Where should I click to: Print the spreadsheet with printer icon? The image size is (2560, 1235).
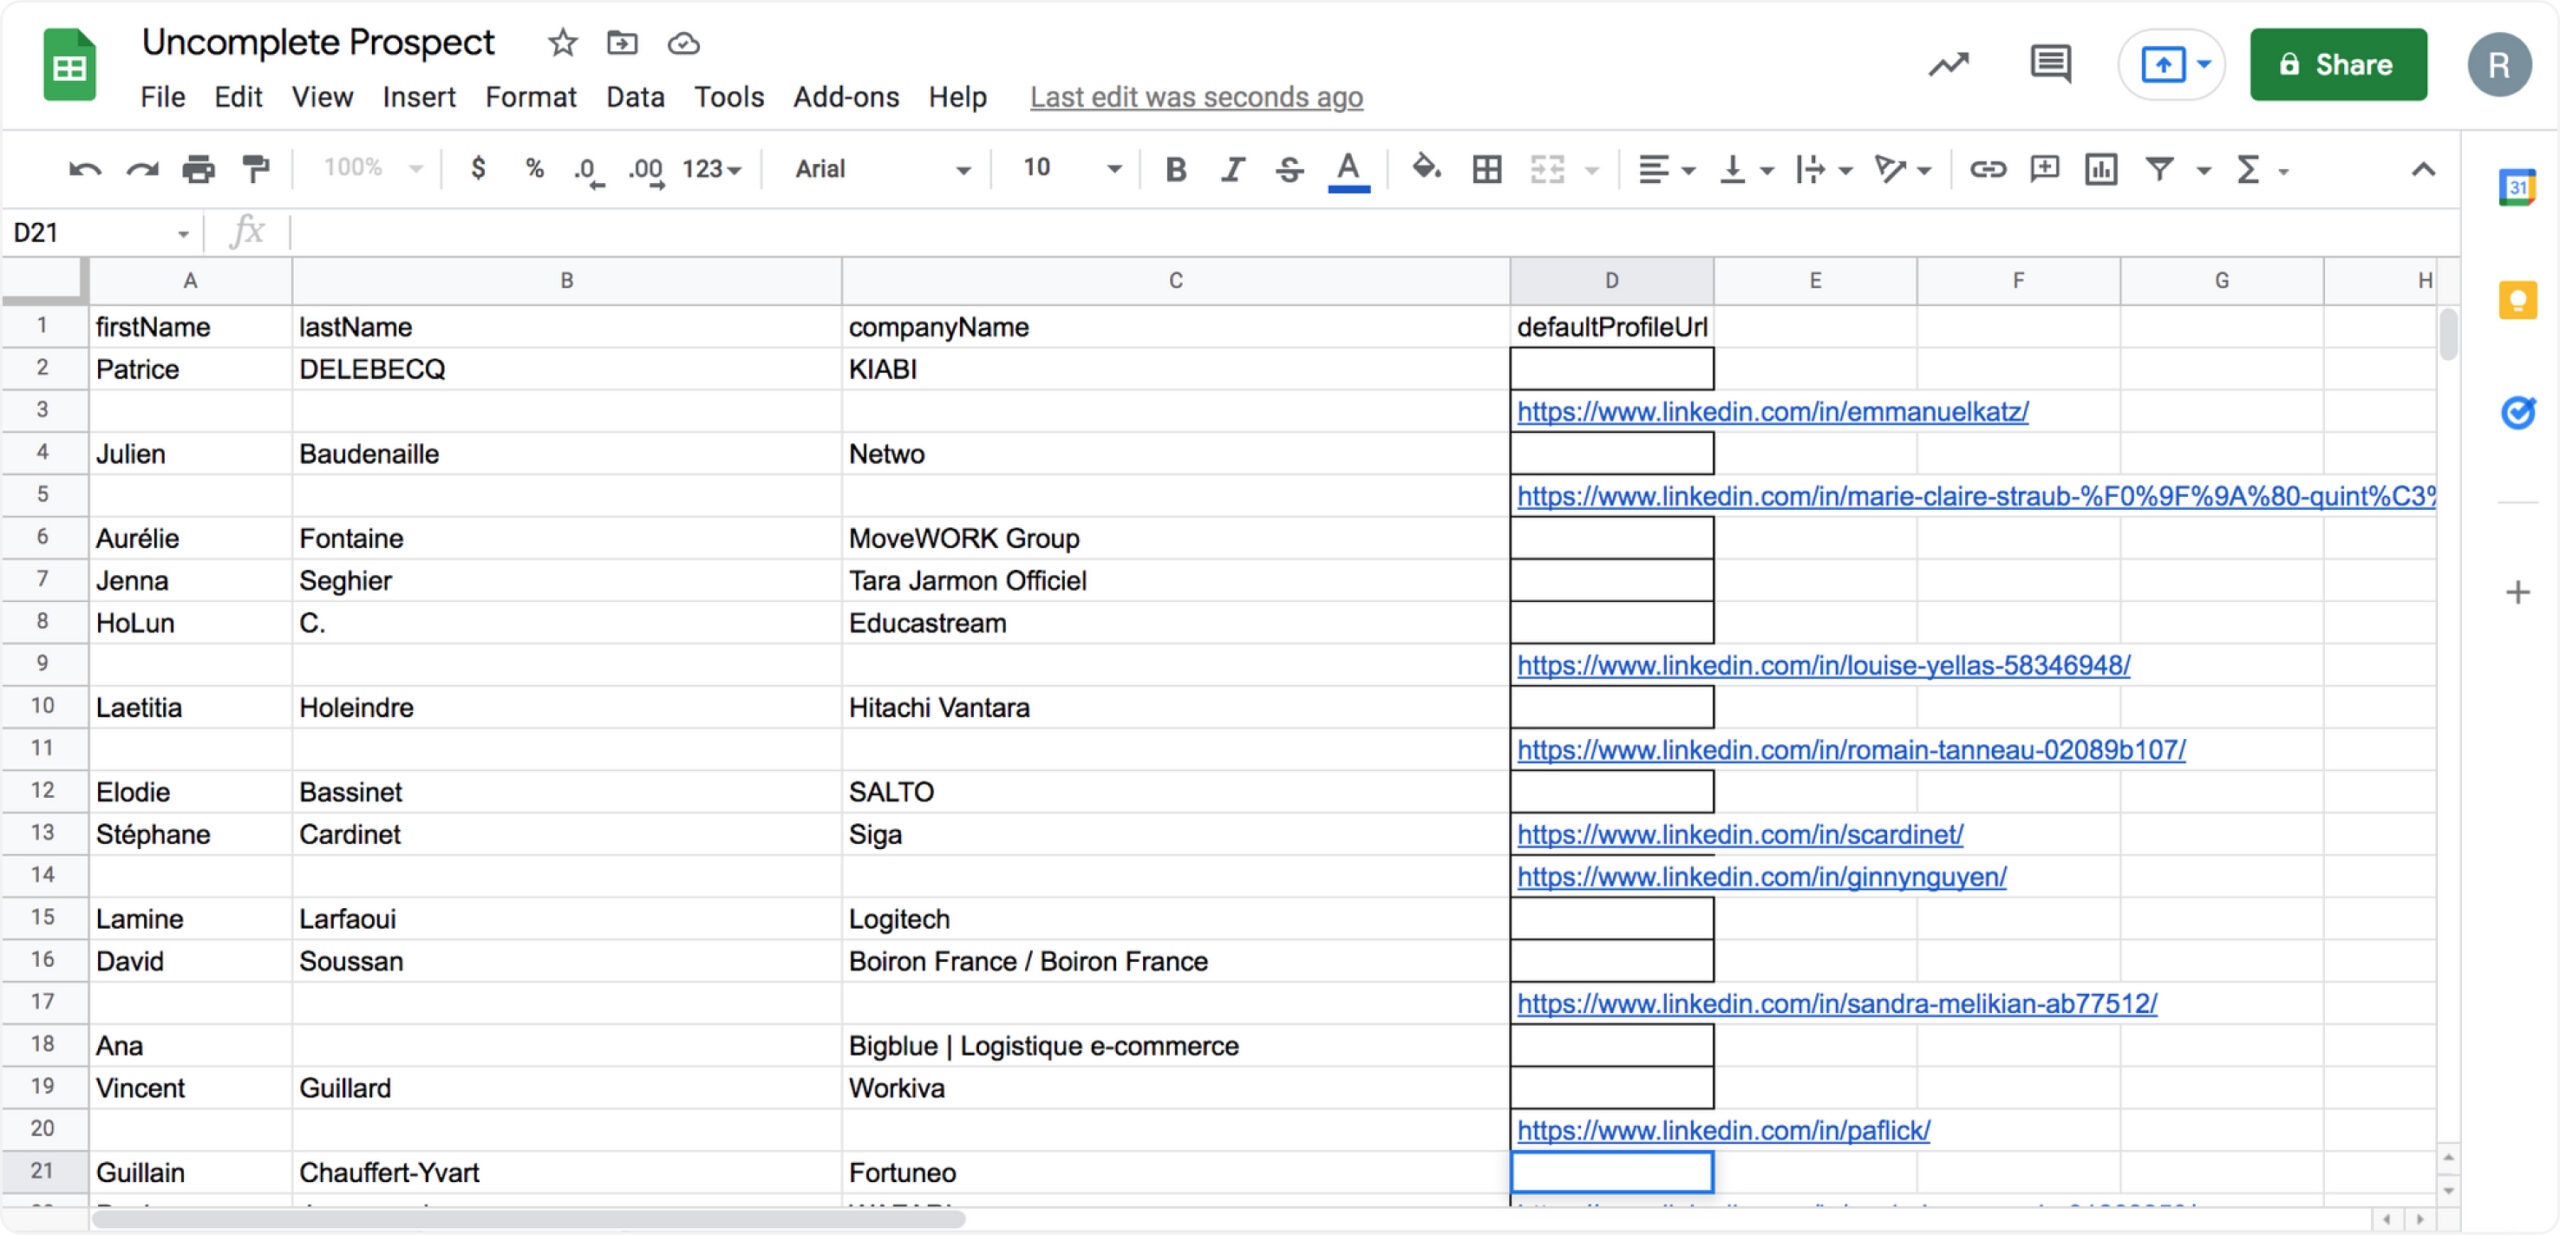click(x=198, y=169)
